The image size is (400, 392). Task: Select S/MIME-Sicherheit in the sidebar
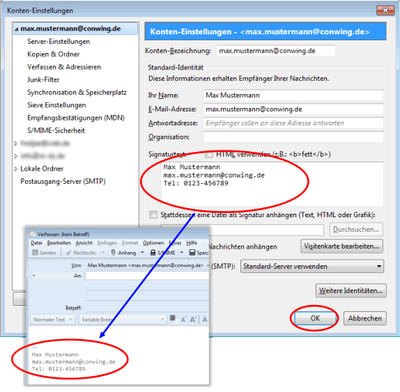56,130
